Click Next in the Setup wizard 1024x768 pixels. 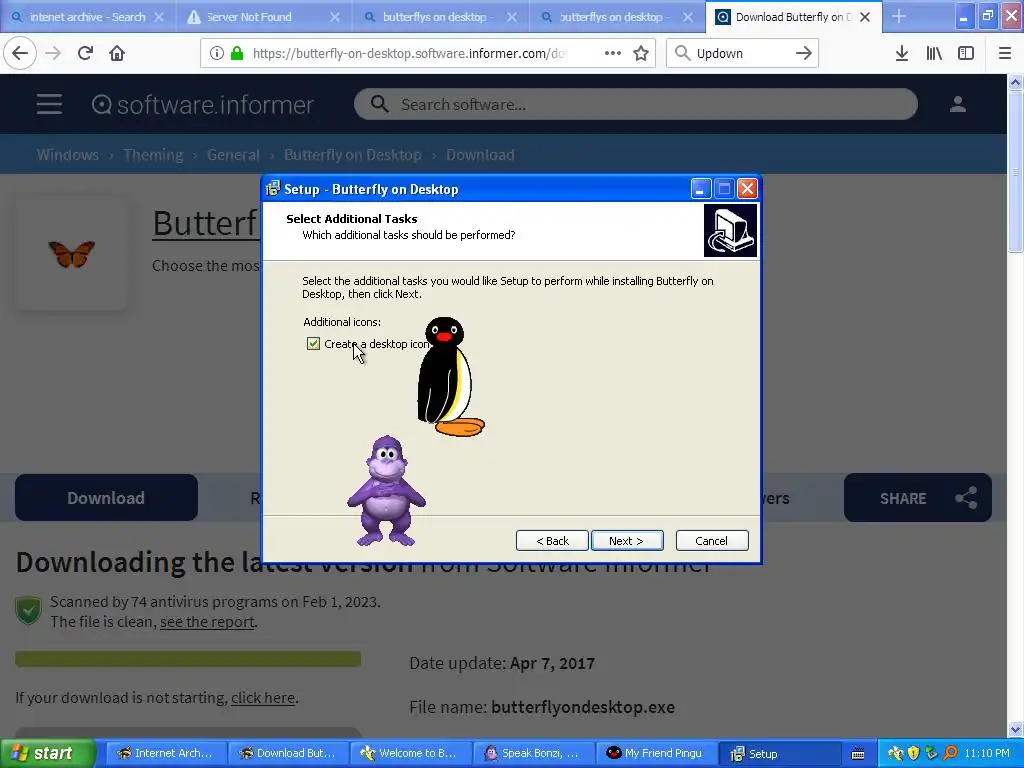pos(627,541)
